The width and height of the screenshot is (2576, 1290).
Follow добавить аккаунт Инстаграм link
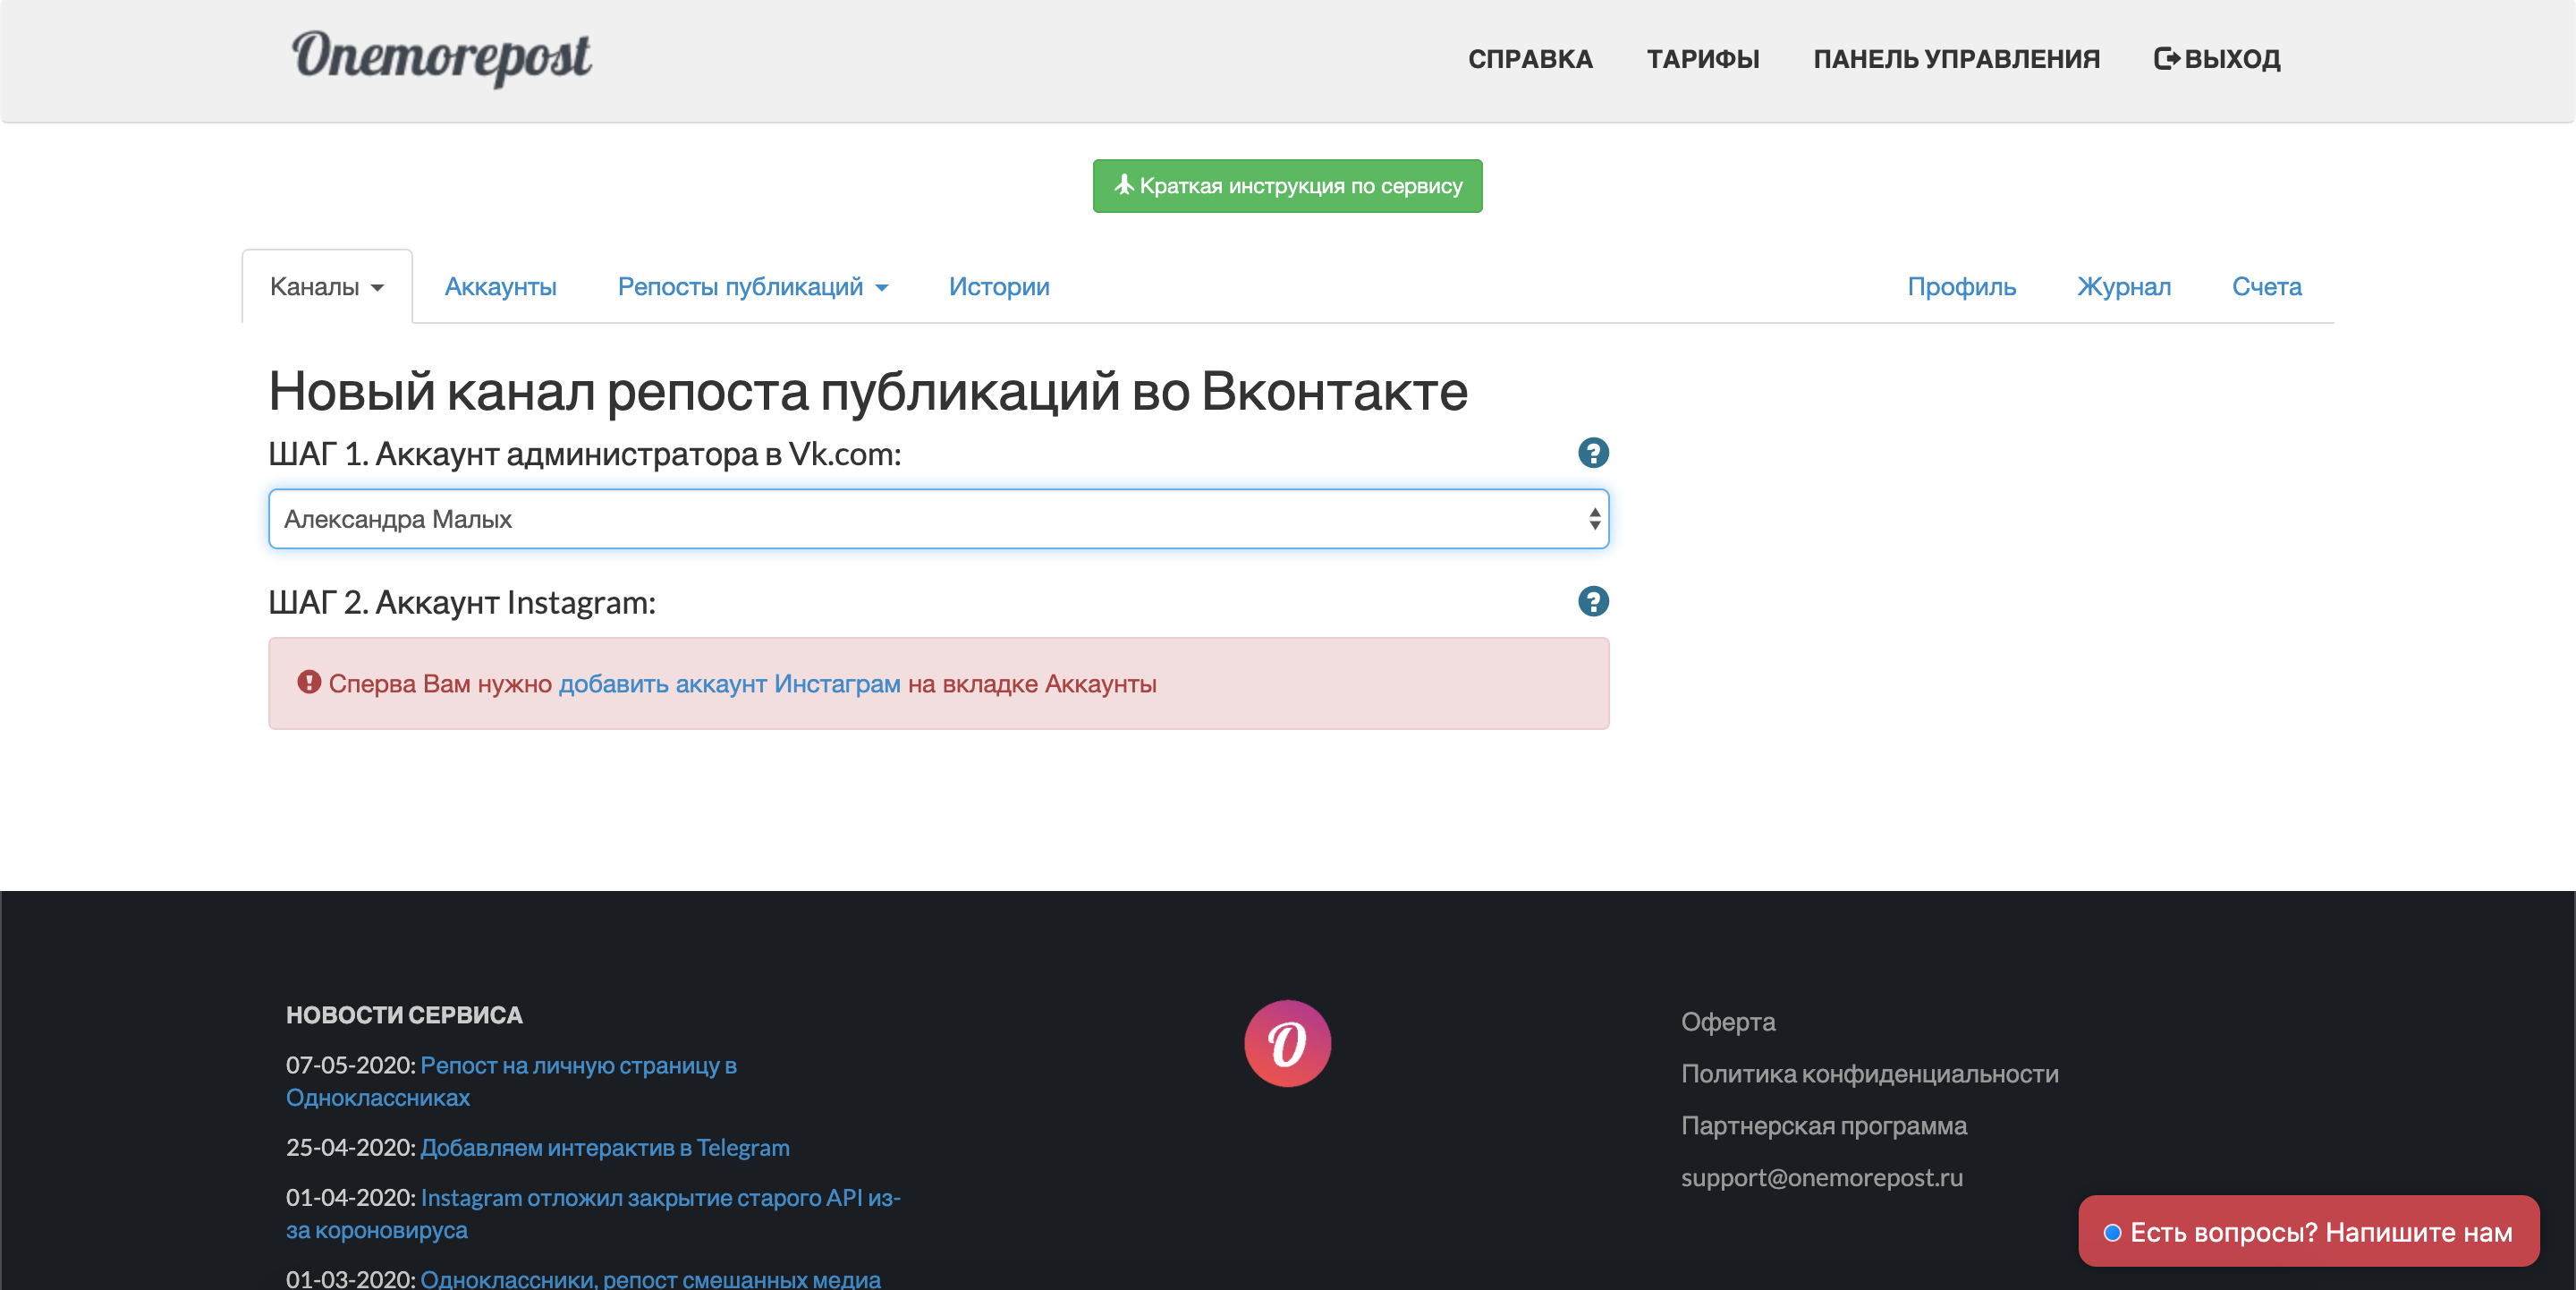coord(729,684)
